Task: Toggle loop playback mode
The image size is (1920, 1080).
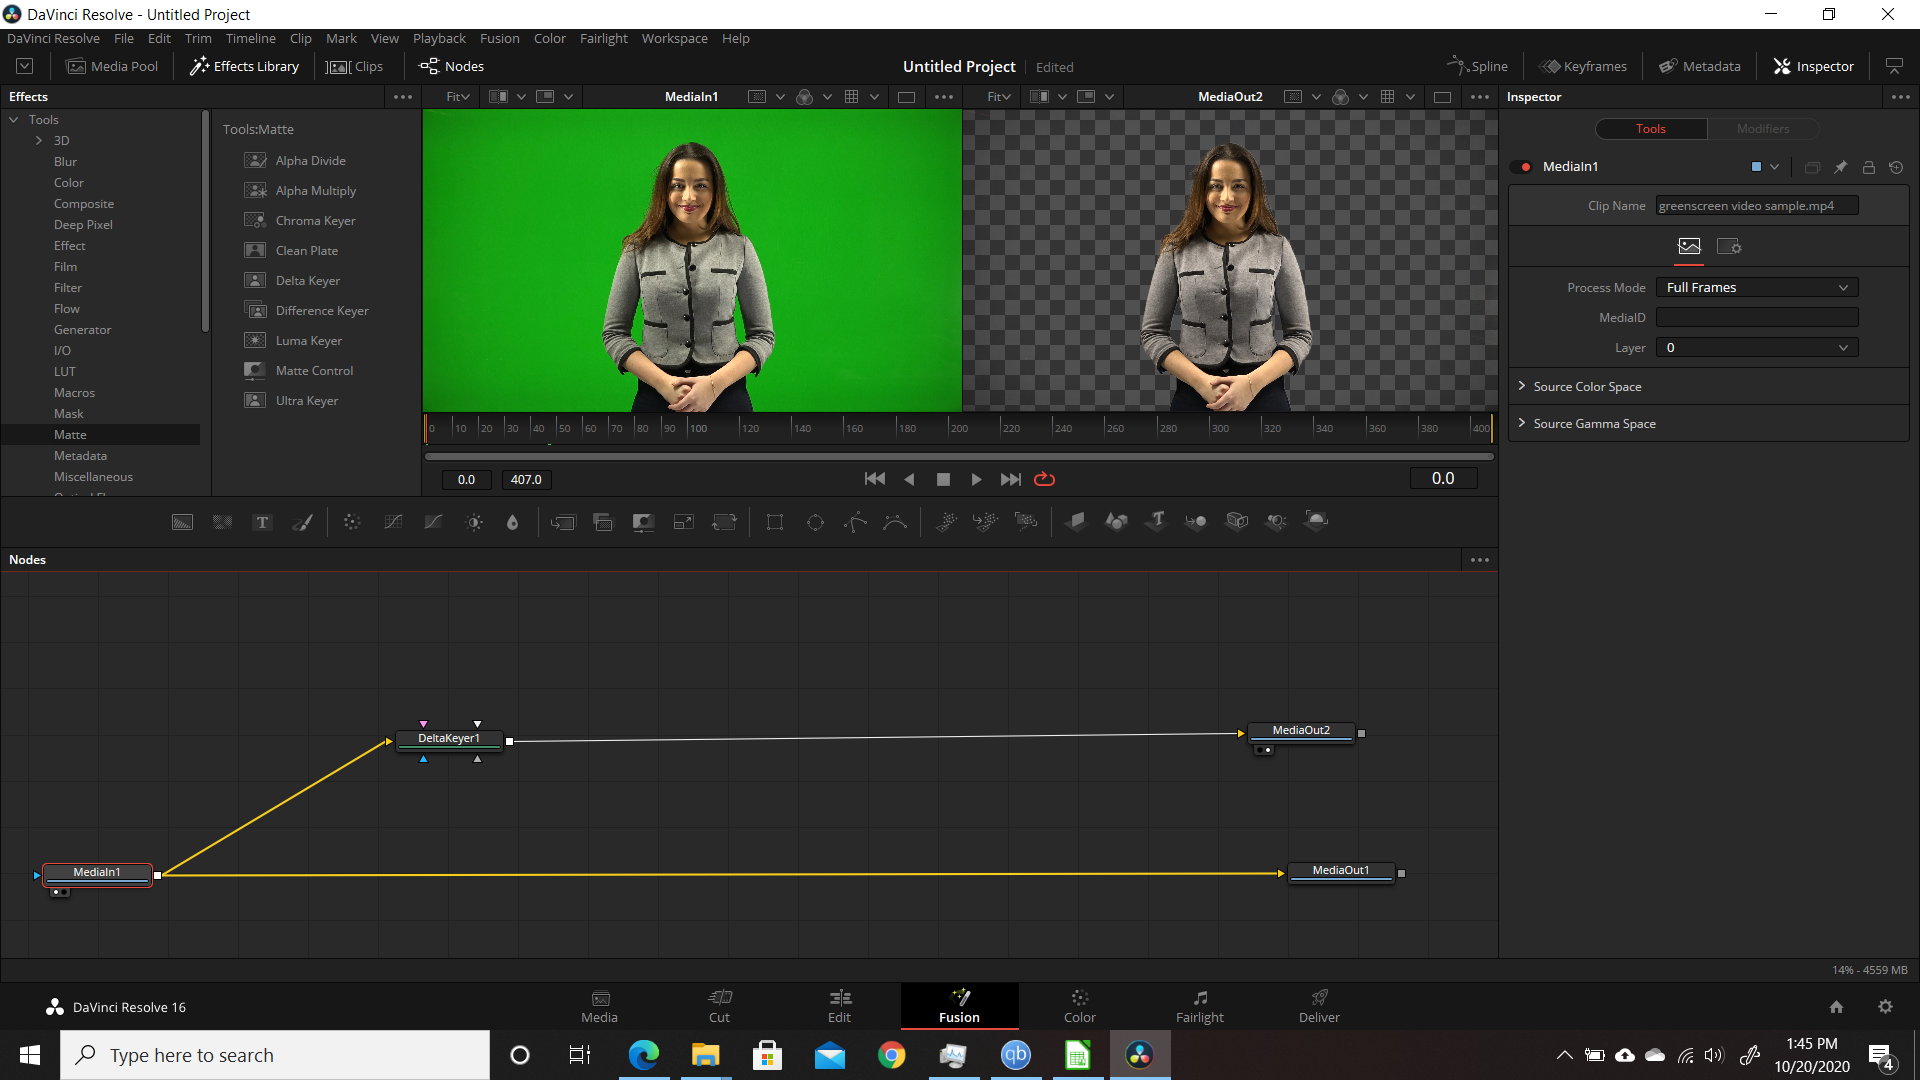Action: tap(1044, 479)
